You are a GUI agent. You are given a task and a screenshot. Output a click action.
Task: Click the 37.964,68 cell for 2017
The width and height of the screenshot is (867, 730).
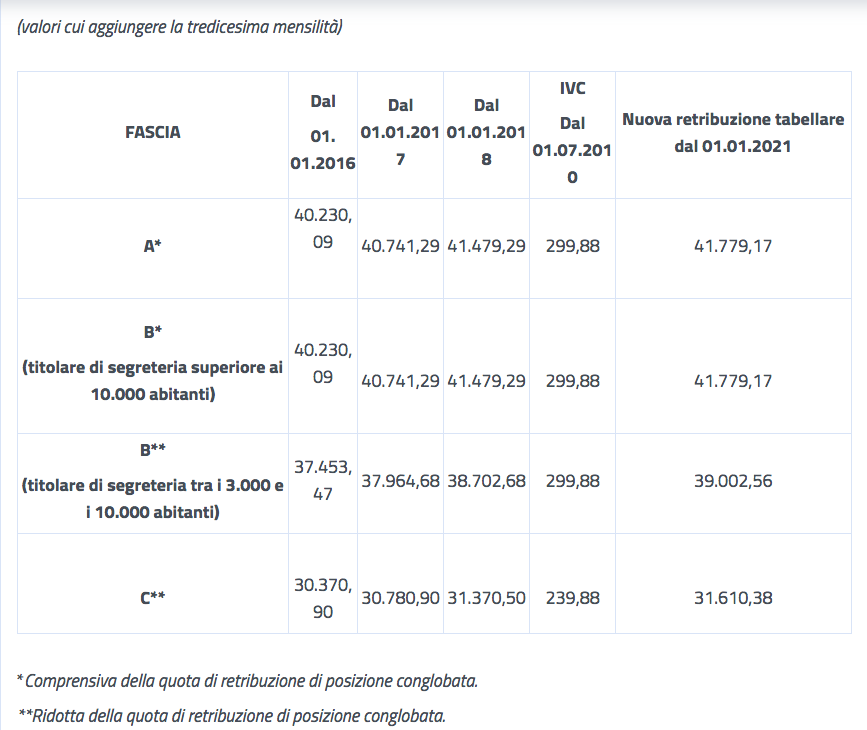tap(400, 481)
